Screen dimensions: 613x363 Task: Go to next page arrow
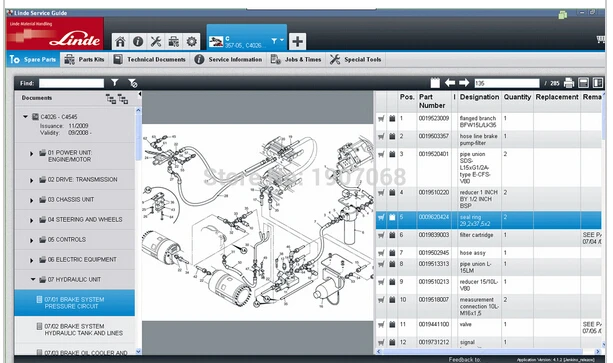coord(464,83)
